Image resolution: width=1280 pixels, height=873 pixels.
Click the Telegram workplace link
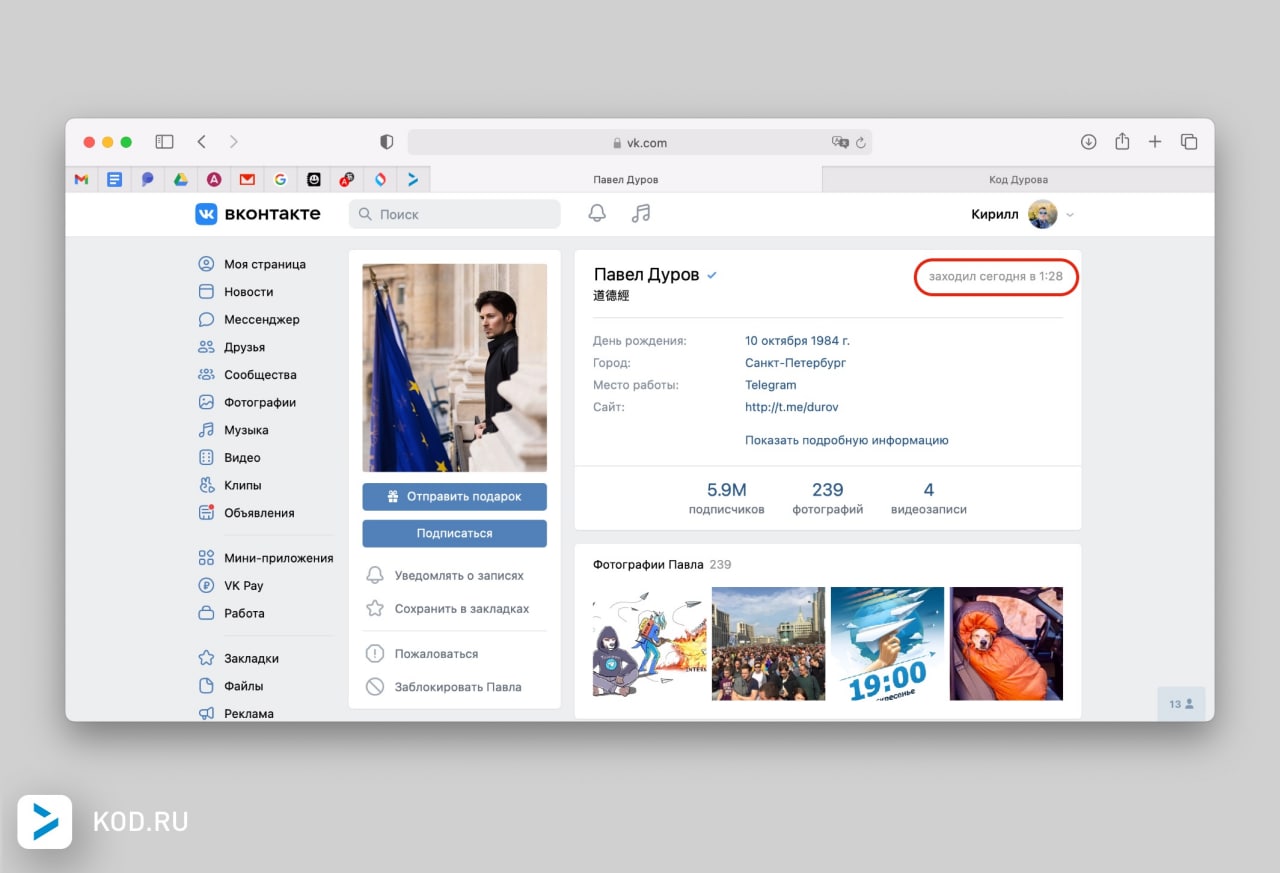[771, 385]
